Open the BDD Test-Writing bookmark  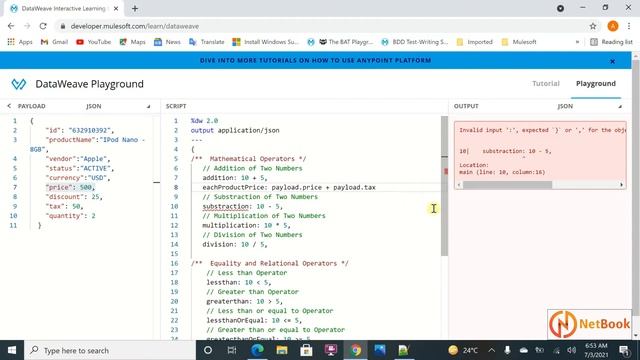(x=415, y=42)
